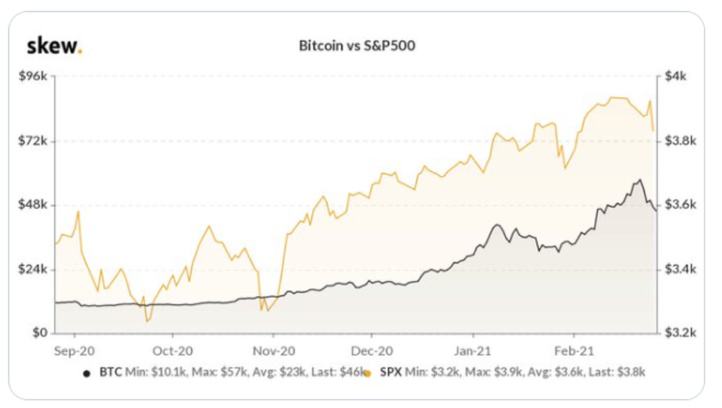Select the BTC legend label
The width and height of the screenshot is (722, 408).
111,372
